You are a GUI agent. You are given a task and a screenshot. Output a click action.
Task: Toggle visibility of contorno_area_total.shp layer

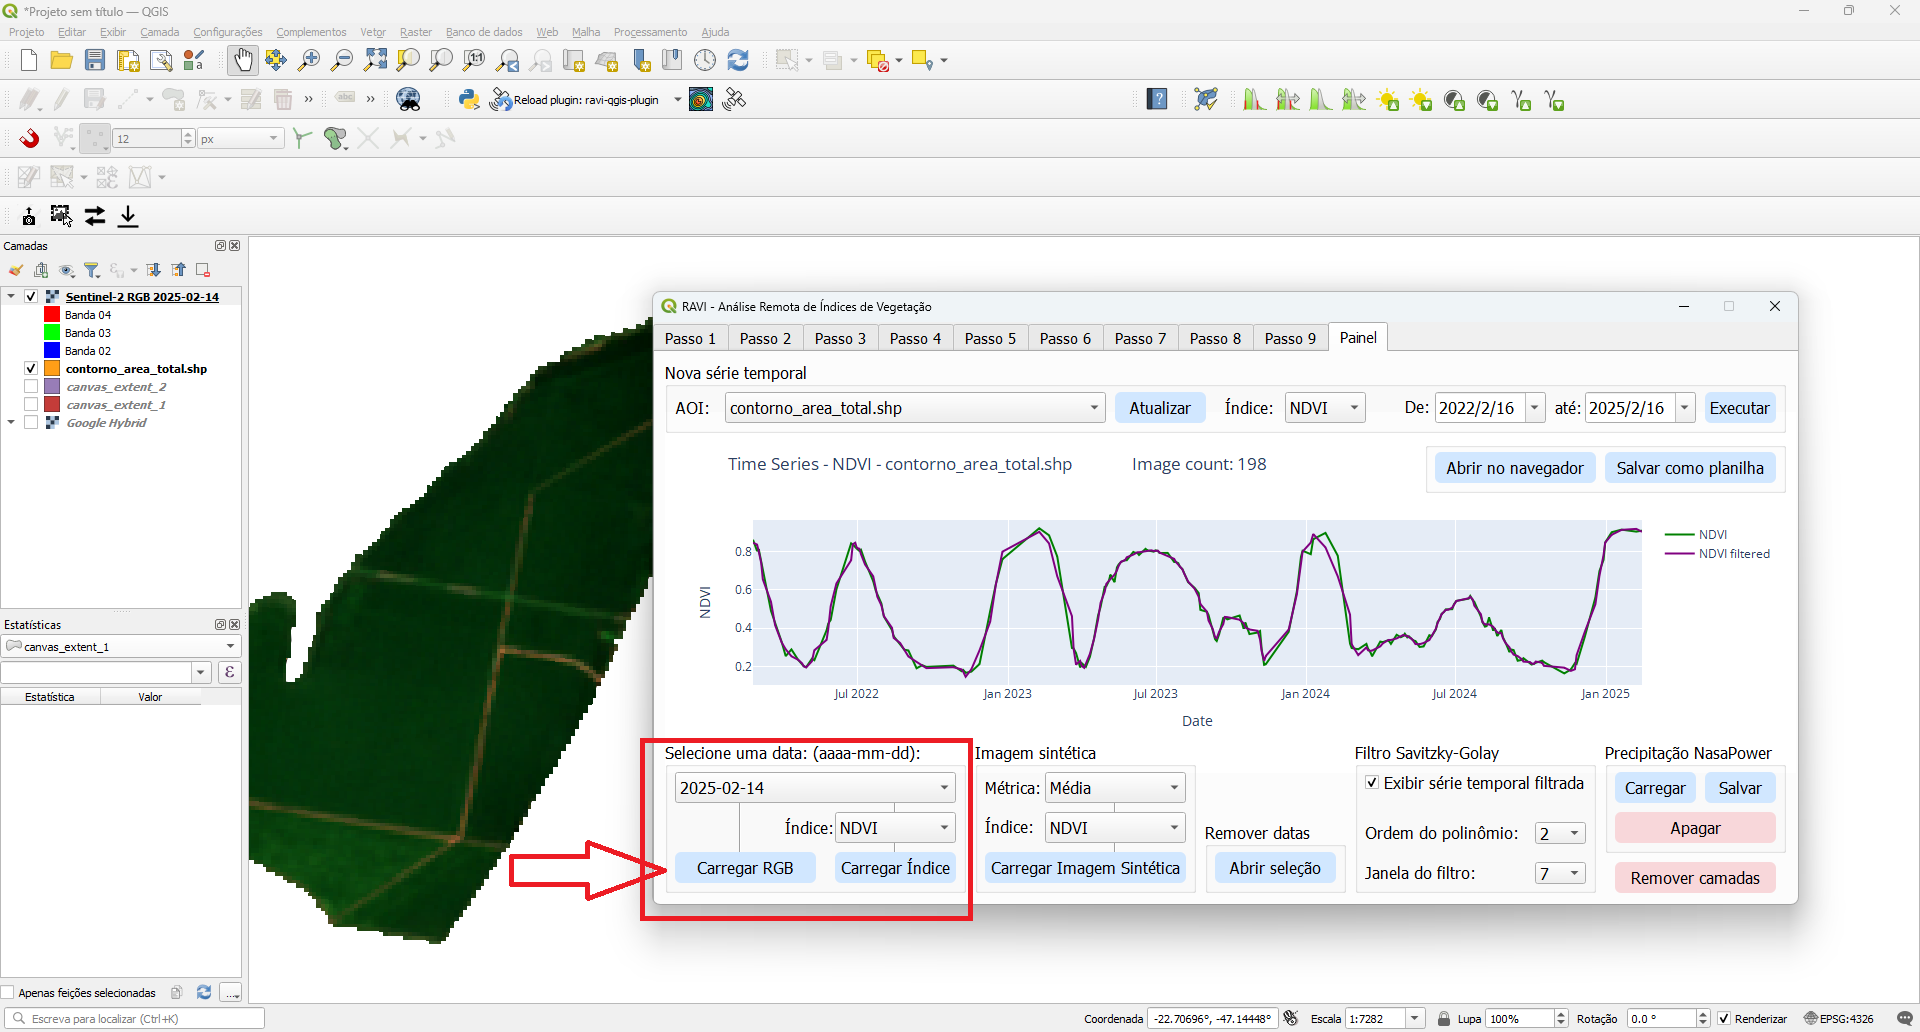coord(31,368)
